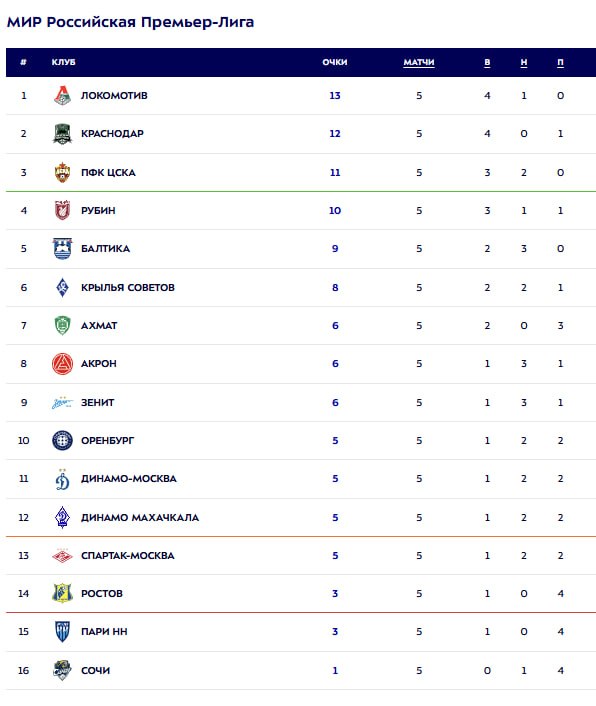Sort table by МАТЧИ column

[419, 63]
